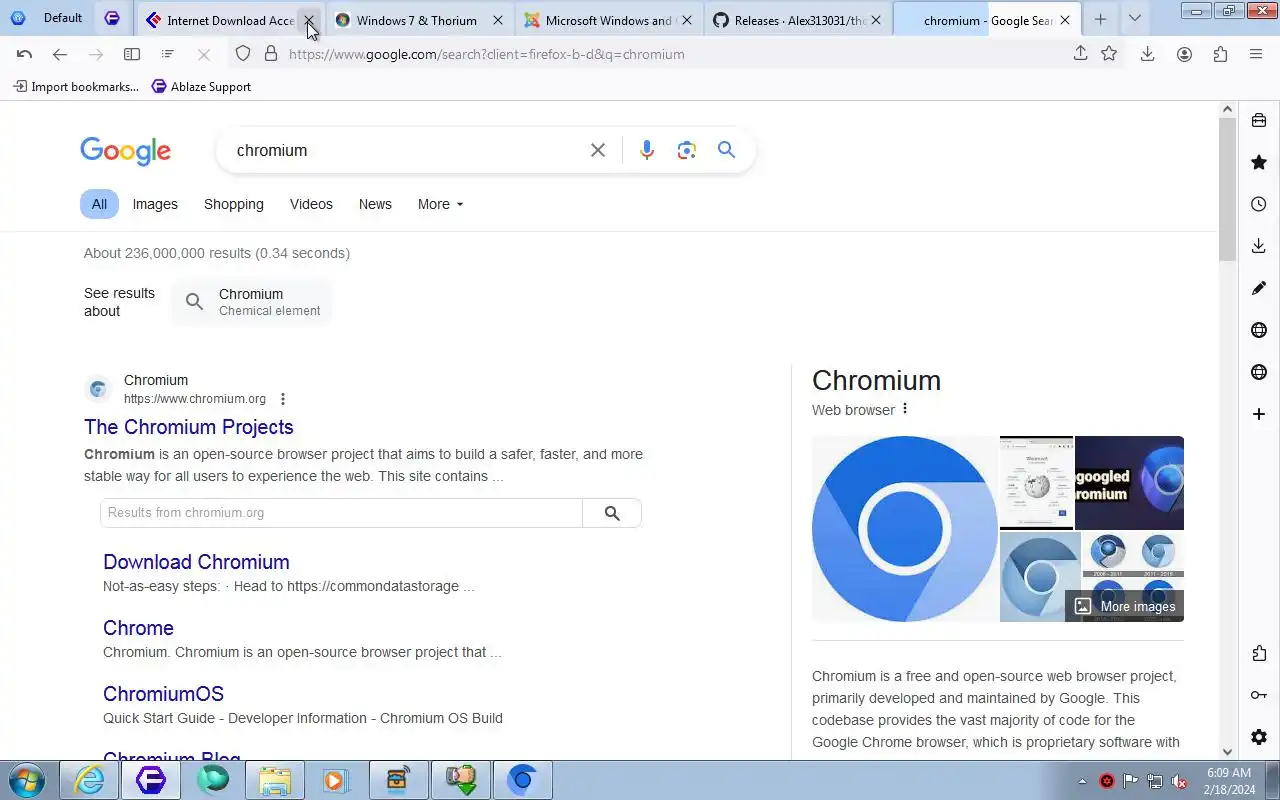1280x800 pixels.
Task: Click the undo close tab icon
Action: 25,54
